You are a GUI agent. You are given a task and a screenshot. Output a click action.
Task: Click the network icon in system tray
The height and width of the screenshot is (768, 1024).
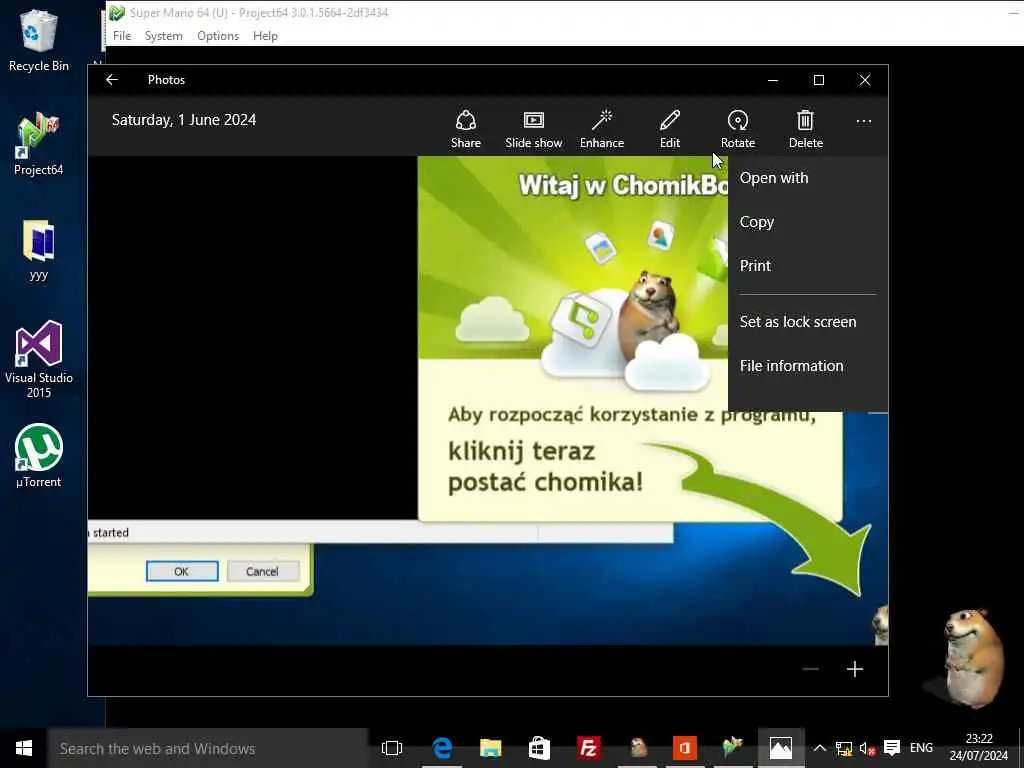(x=844, y=748)
